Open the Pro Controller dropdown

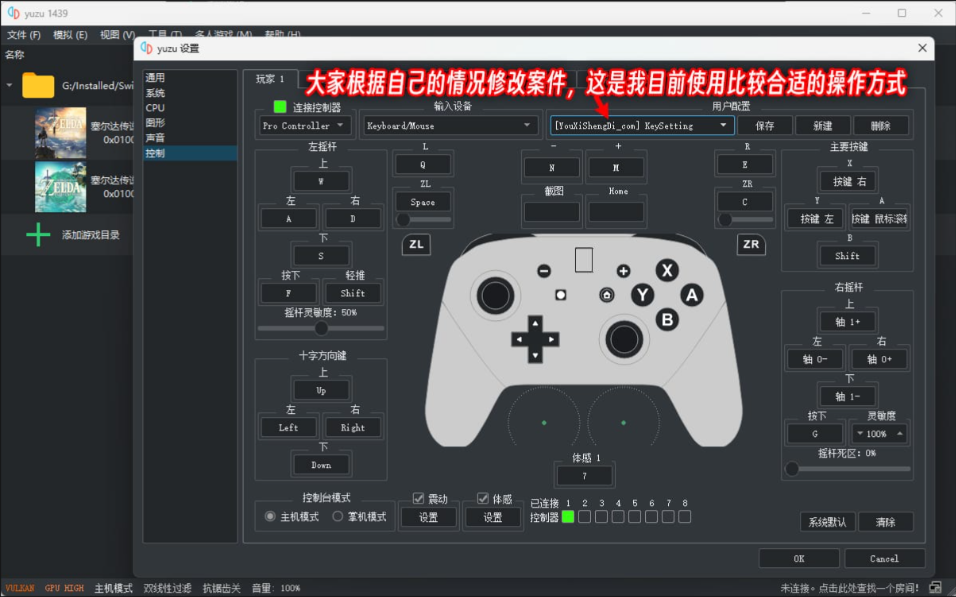(303, 125)
